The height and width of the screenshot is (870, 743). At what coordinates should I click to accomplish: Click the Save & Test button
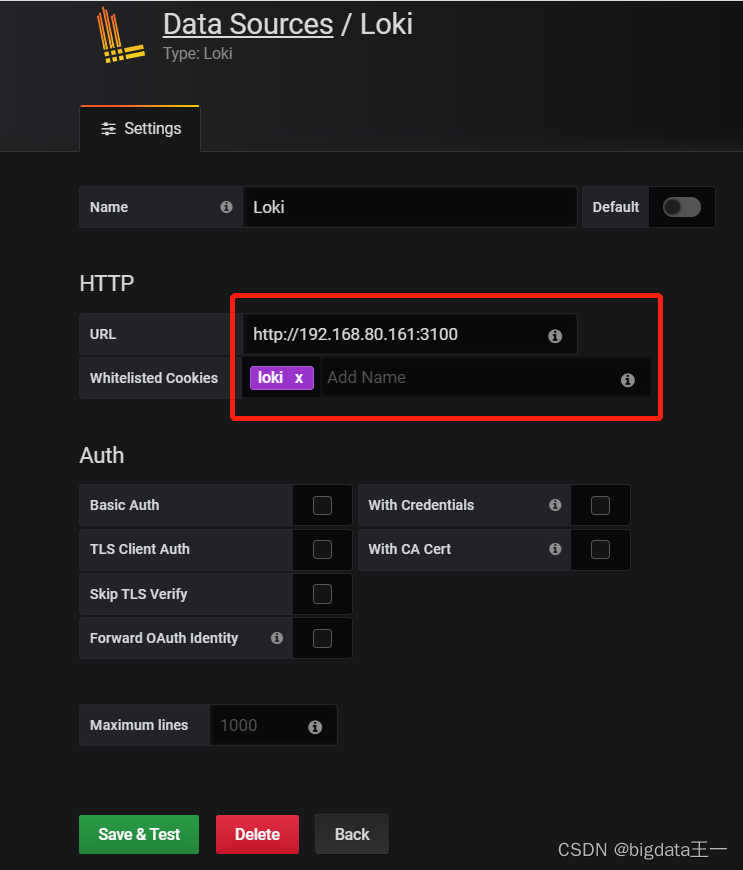pos(139,834)
